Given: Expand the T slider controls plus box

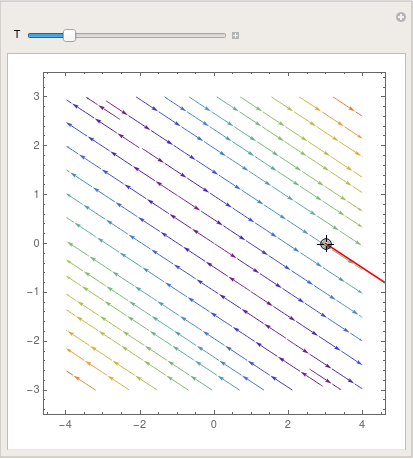Looking at the screenshot, I should 235,35.
